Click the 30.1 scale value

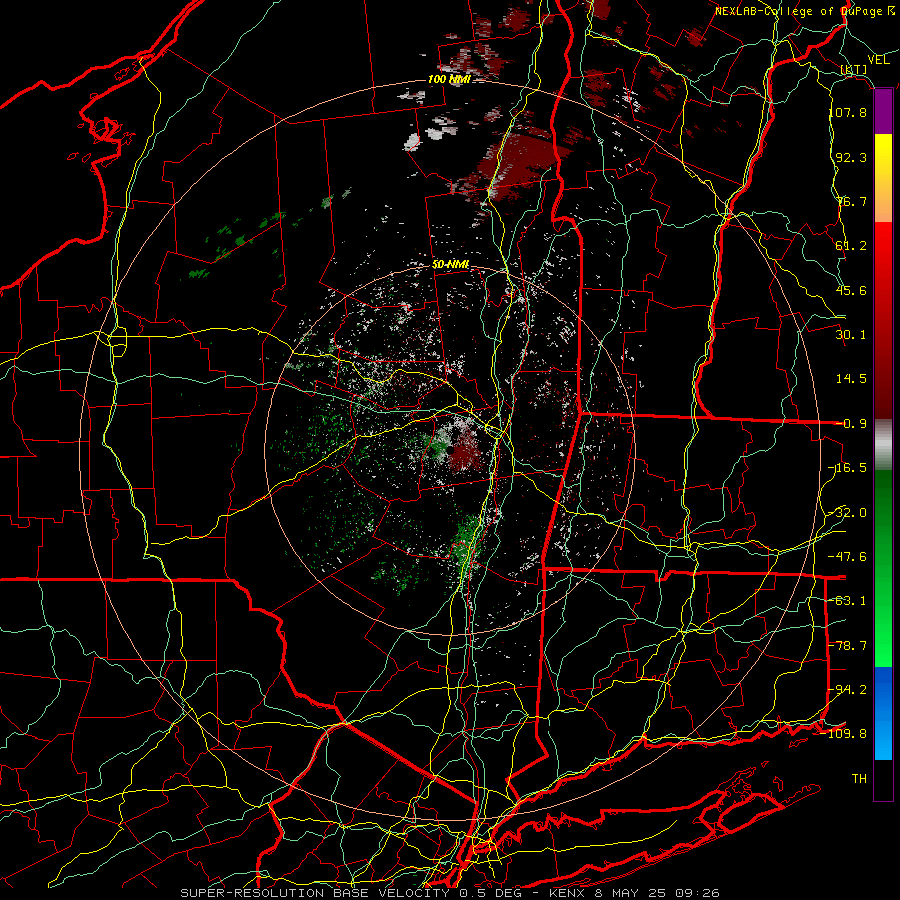[x=851, y=335]
